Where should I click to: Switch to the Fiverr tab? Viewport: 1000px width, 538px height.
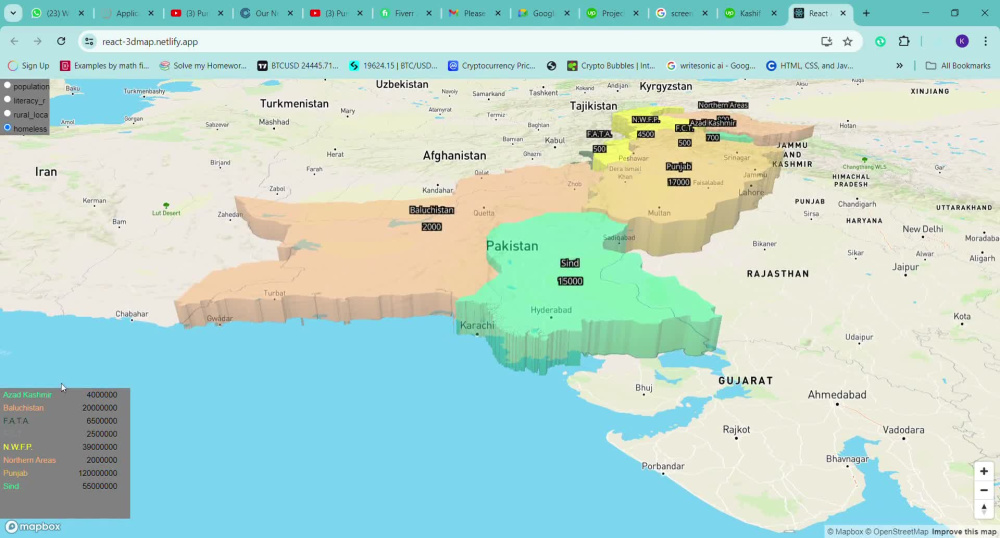pos(406,13)
